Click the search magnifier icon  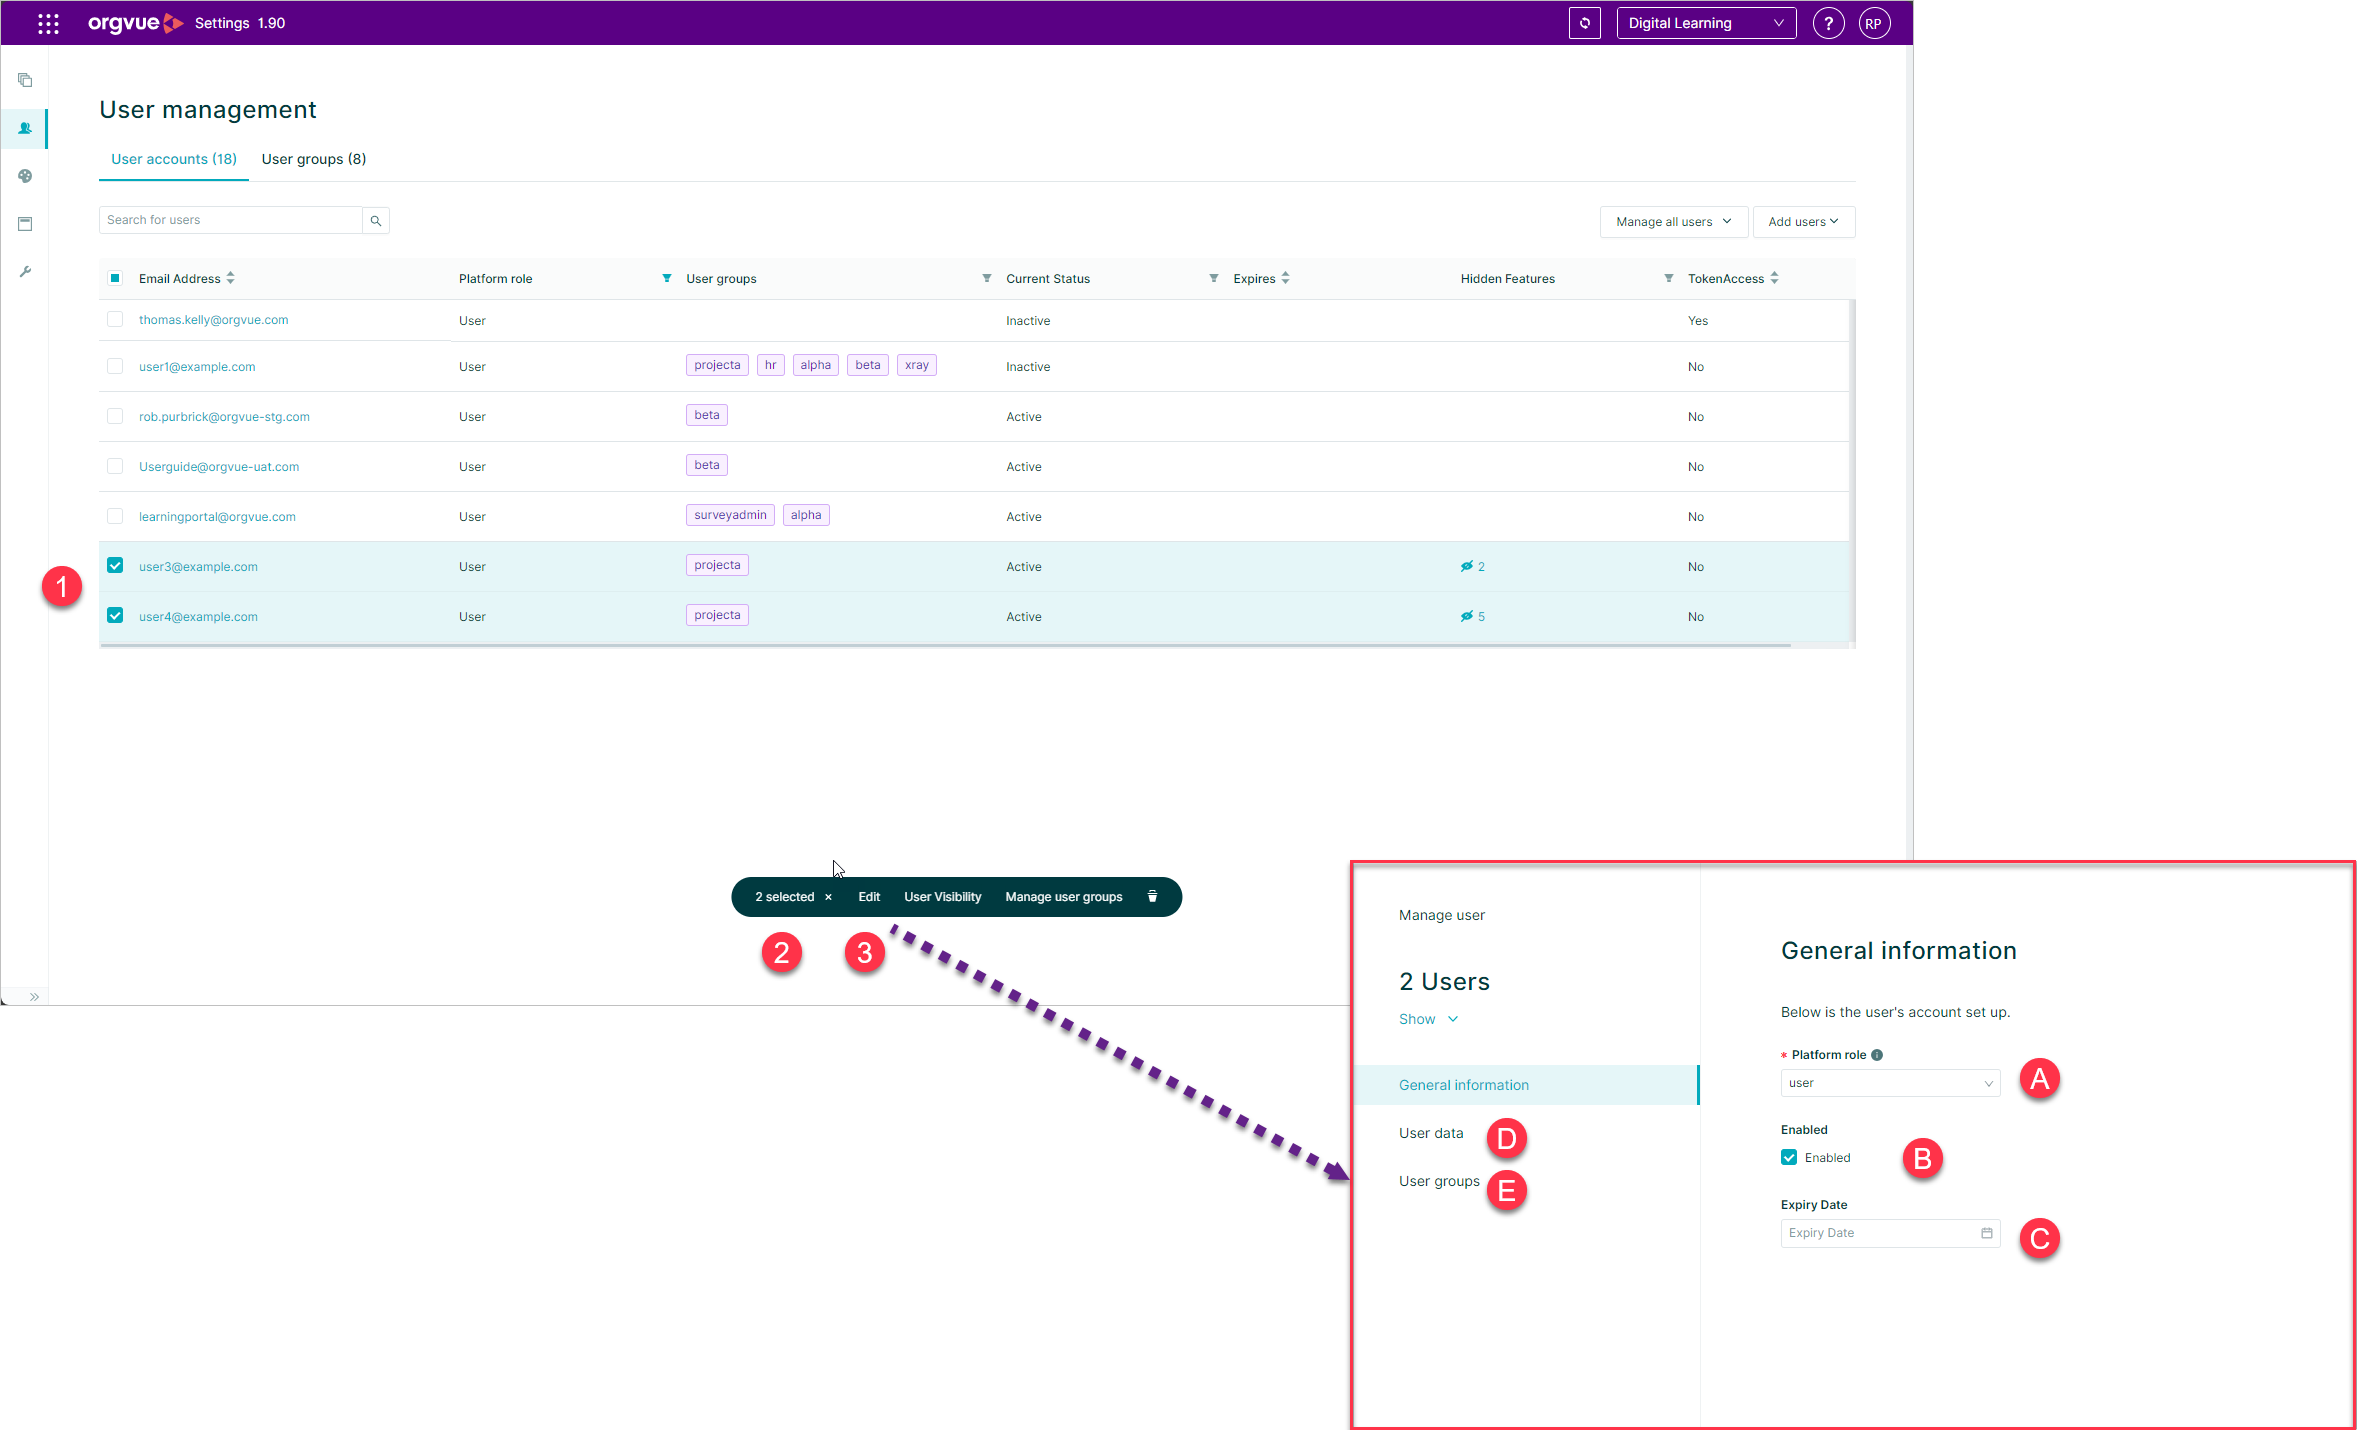[x=376, y=220]
